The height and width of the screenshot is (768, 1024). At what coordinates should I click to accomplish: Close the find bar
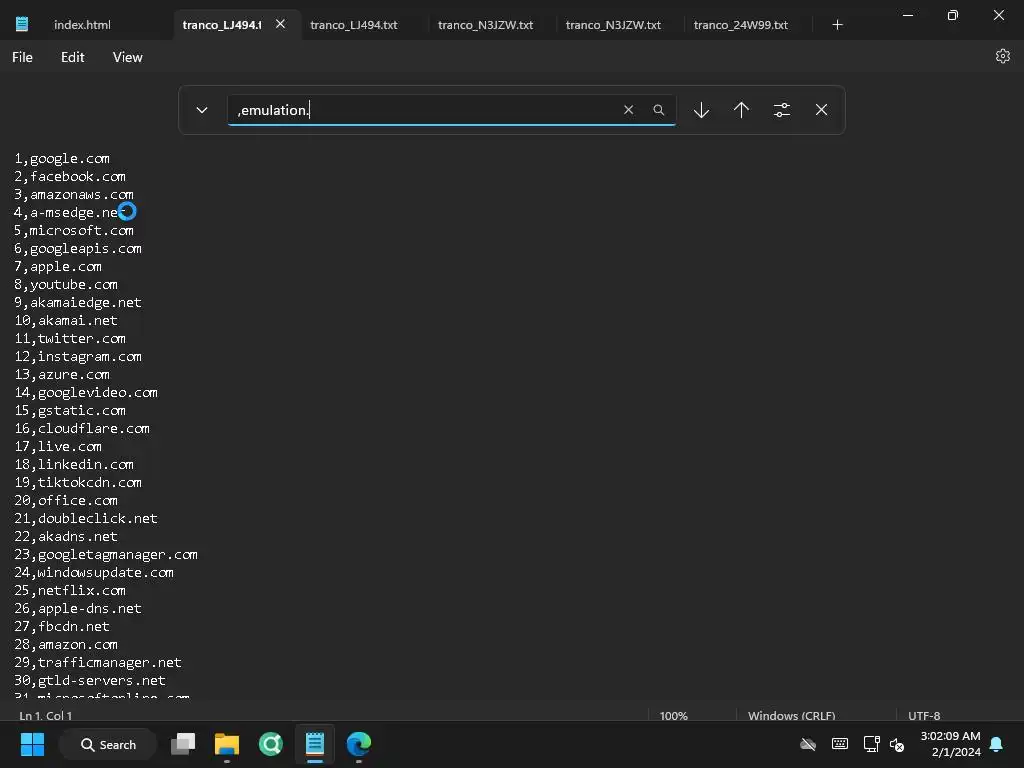point(822,110)
